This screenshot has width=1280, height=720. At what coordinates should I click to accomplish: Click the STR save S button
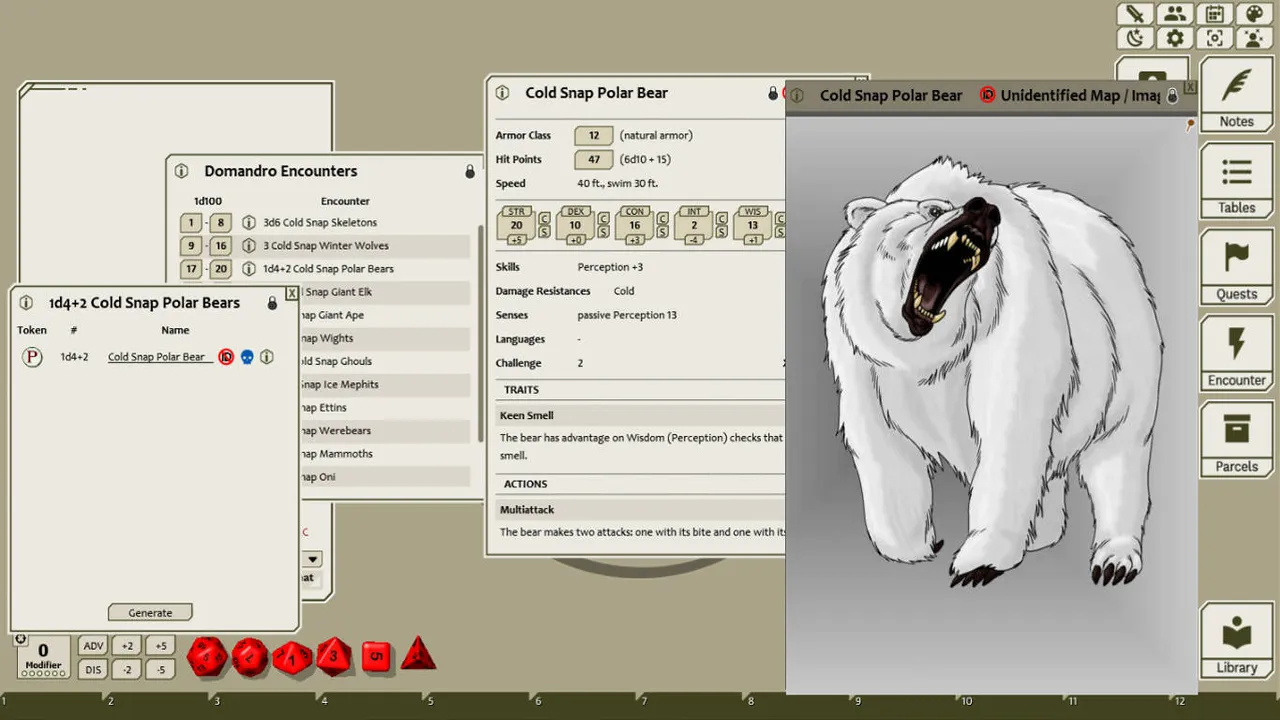[x=544, y=232]
